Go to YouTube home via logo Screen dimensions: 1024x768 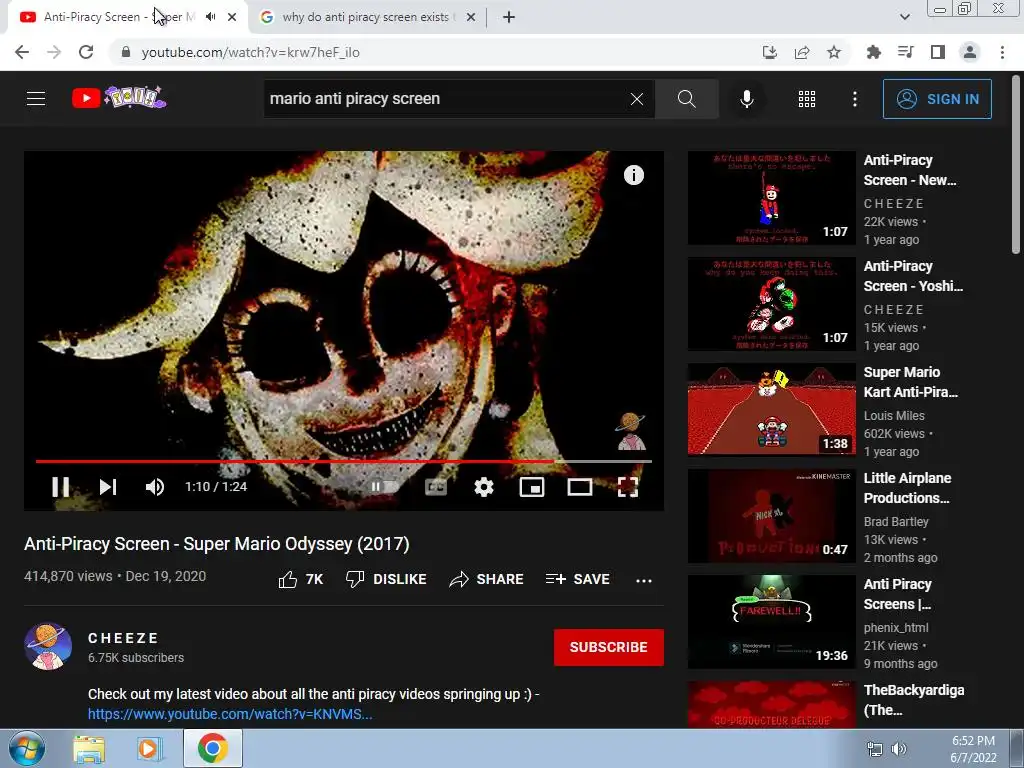click(119, 98)
